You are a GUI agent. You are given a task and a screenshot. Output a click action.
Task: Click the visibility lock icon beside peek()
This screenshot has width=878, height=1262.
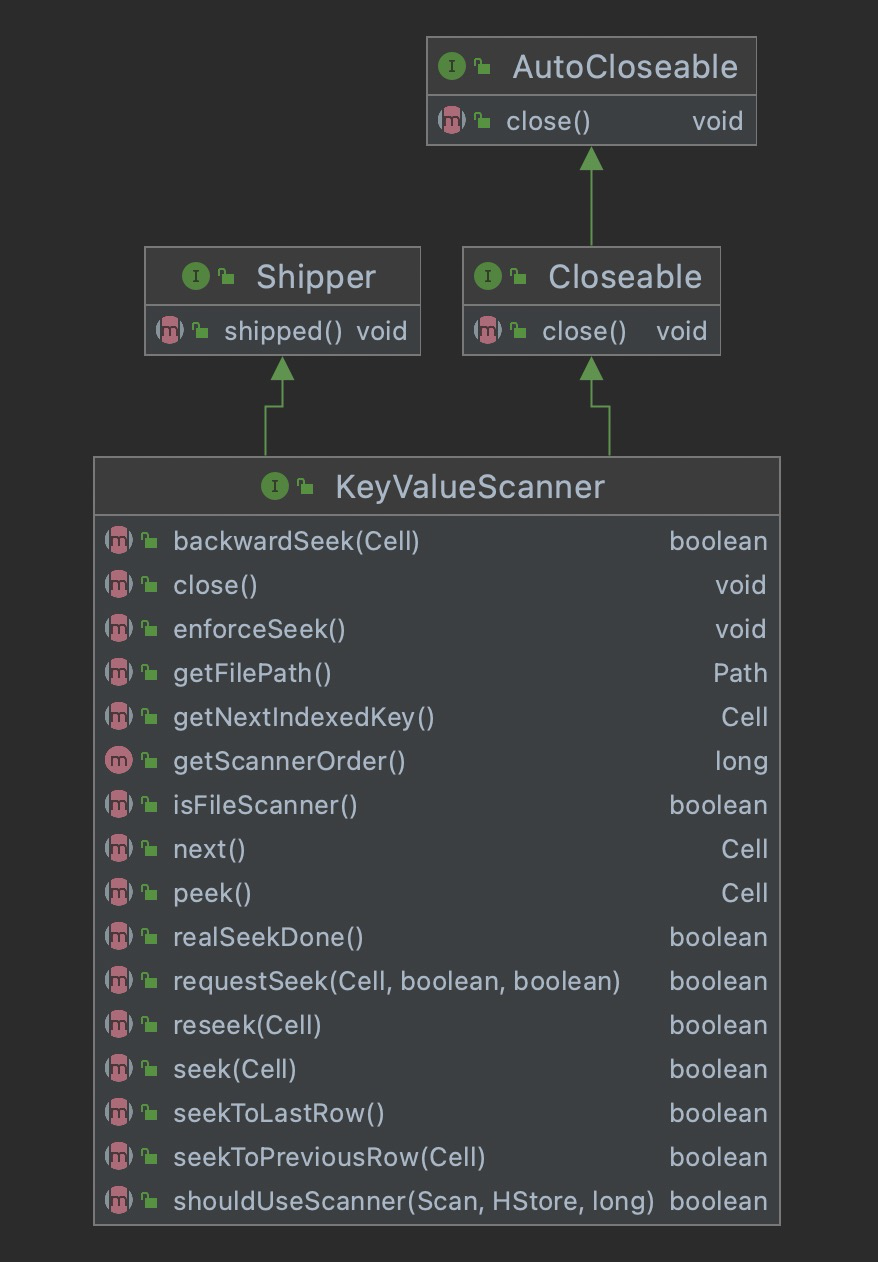click(x=149, y=893)
